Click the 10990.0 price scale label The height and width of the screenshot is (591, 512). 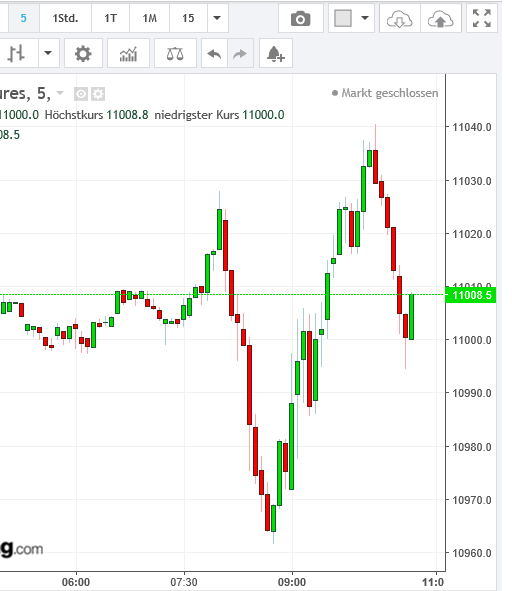click(472, 393)
